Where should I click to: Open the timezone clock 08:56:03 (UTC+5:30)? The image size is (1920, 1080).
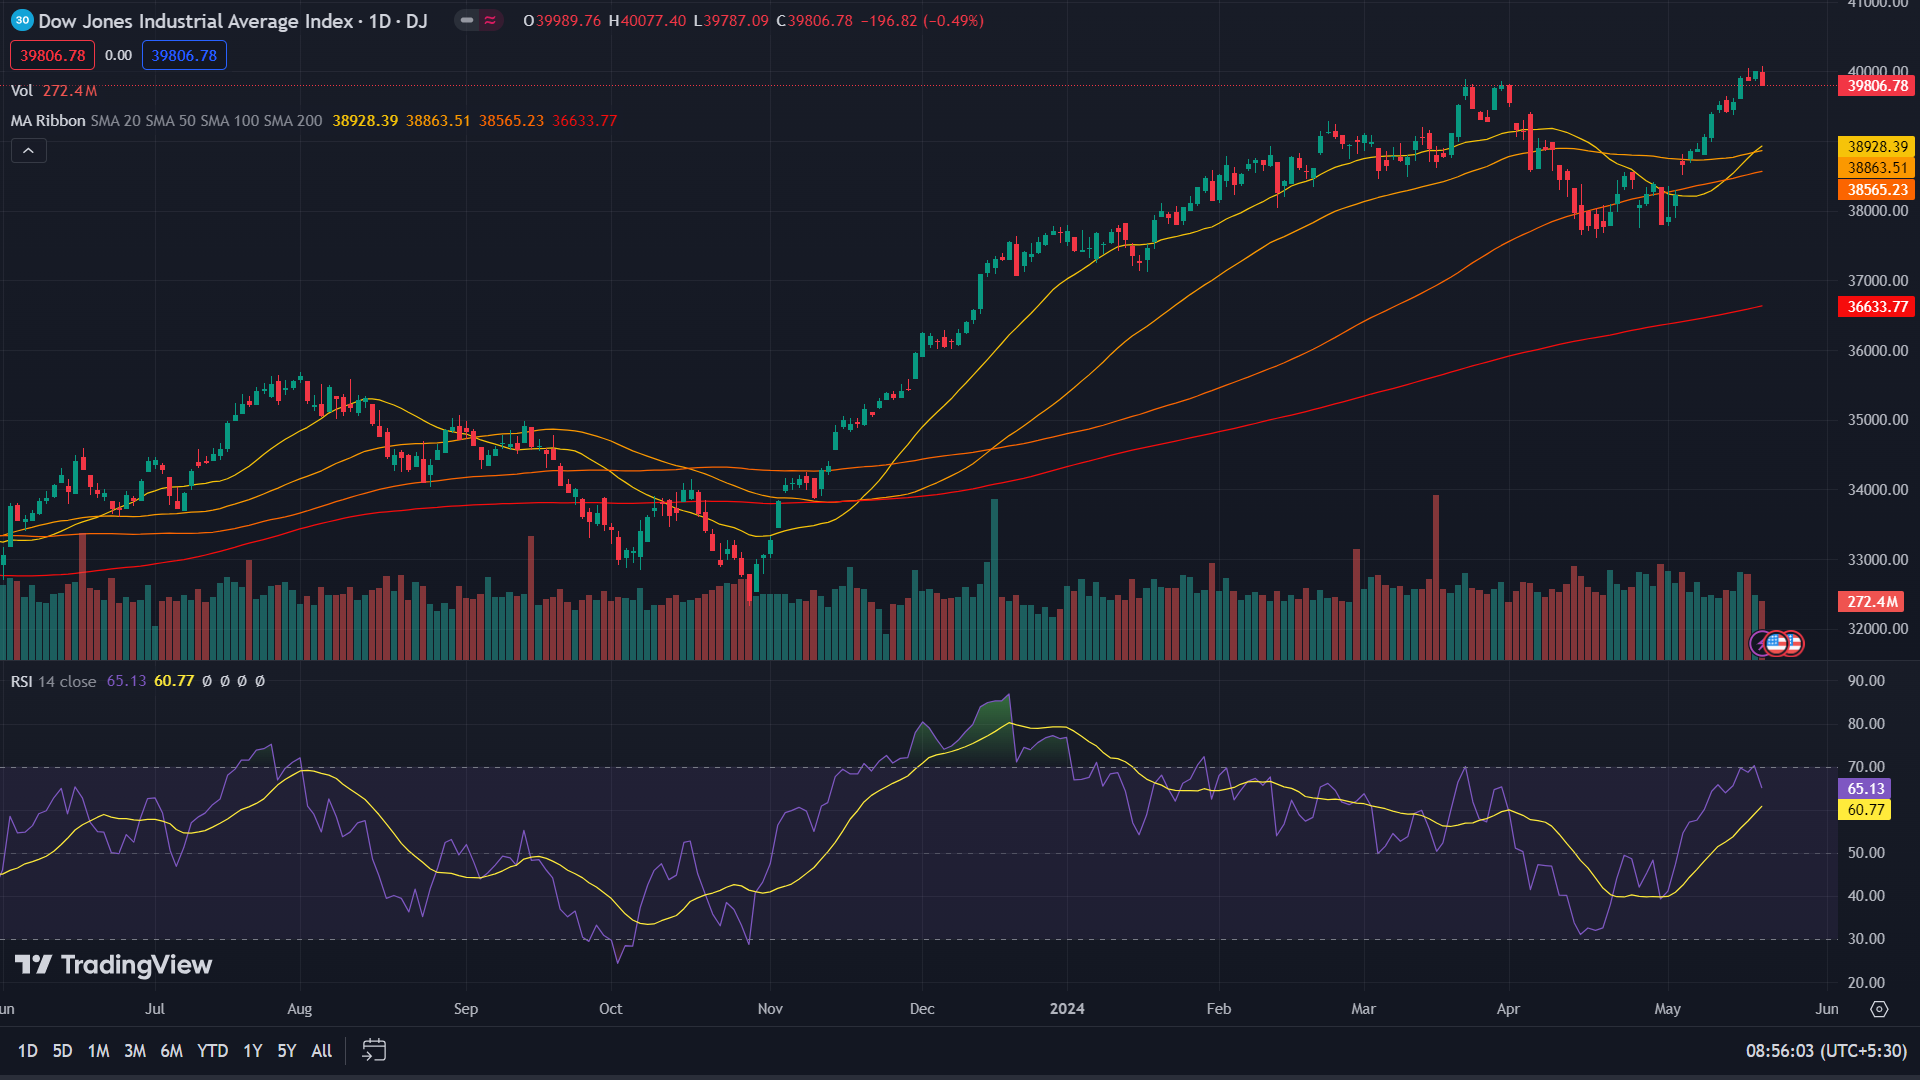coord(1826,1051)
